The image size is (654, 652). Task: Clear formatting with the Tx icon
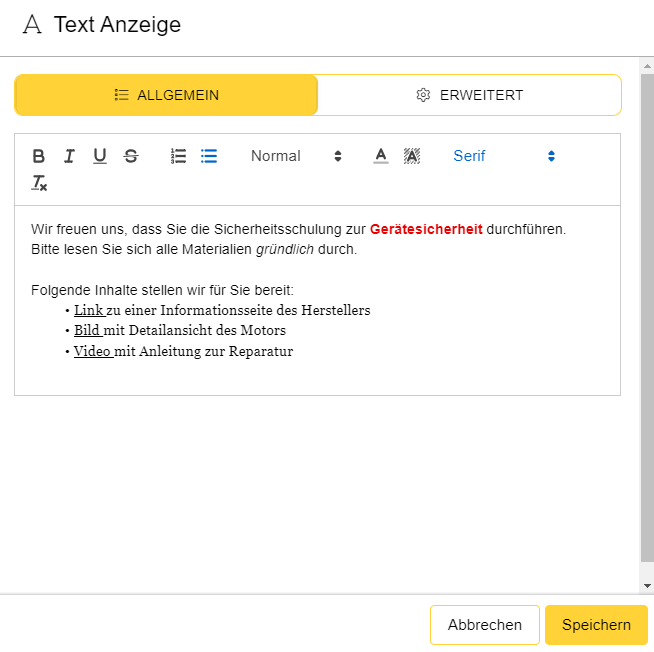click(39, 183)
